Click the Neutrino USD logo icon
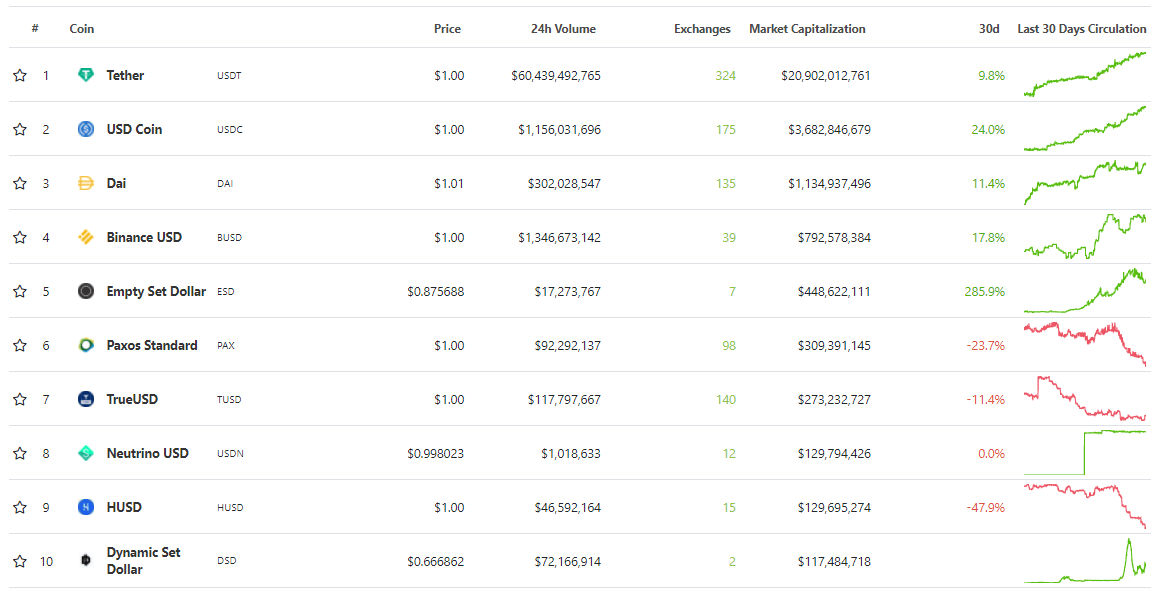The height and width of the screenshot is (591, 1167). [86, 453]
